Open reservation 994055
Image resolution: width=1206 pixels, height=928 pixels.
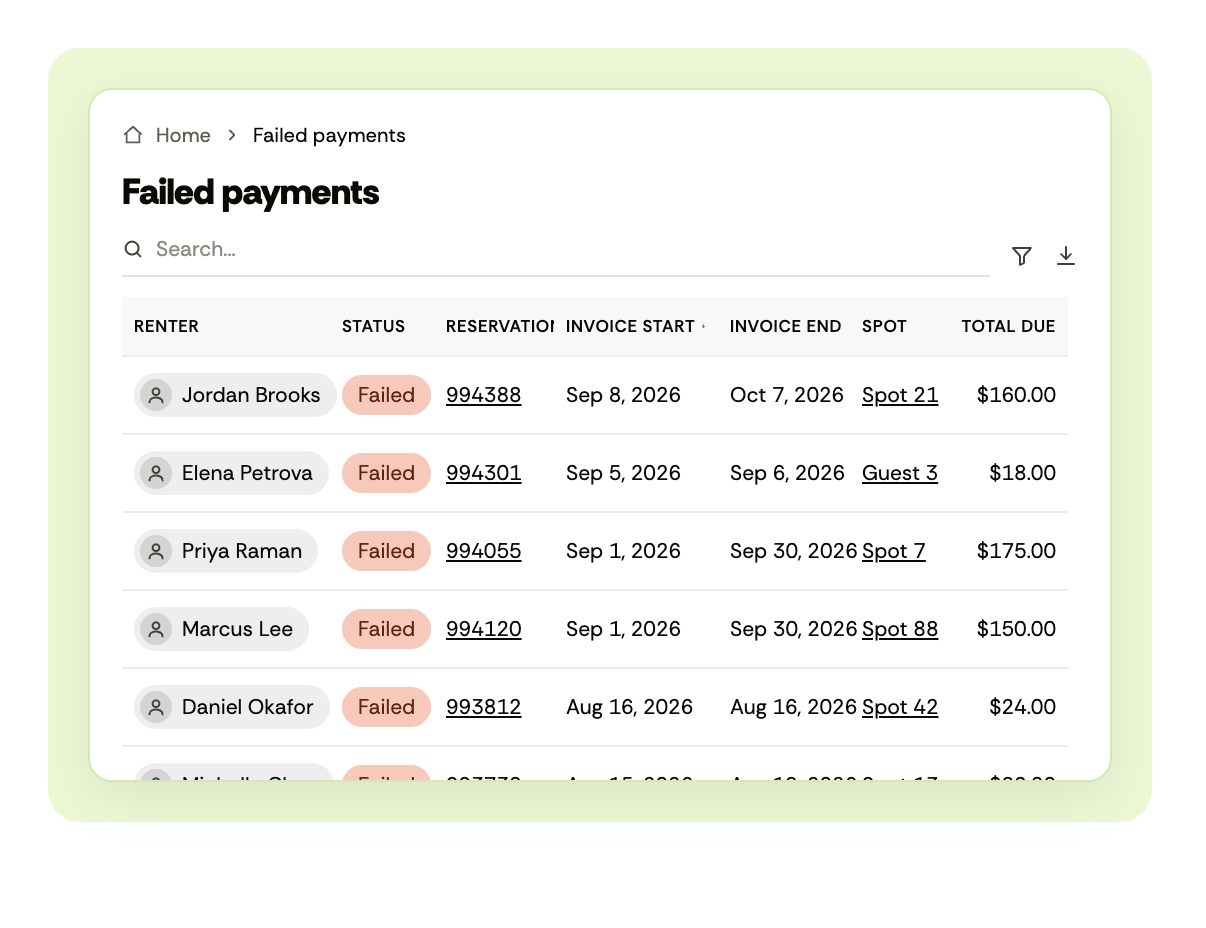(x=483, y=551)
